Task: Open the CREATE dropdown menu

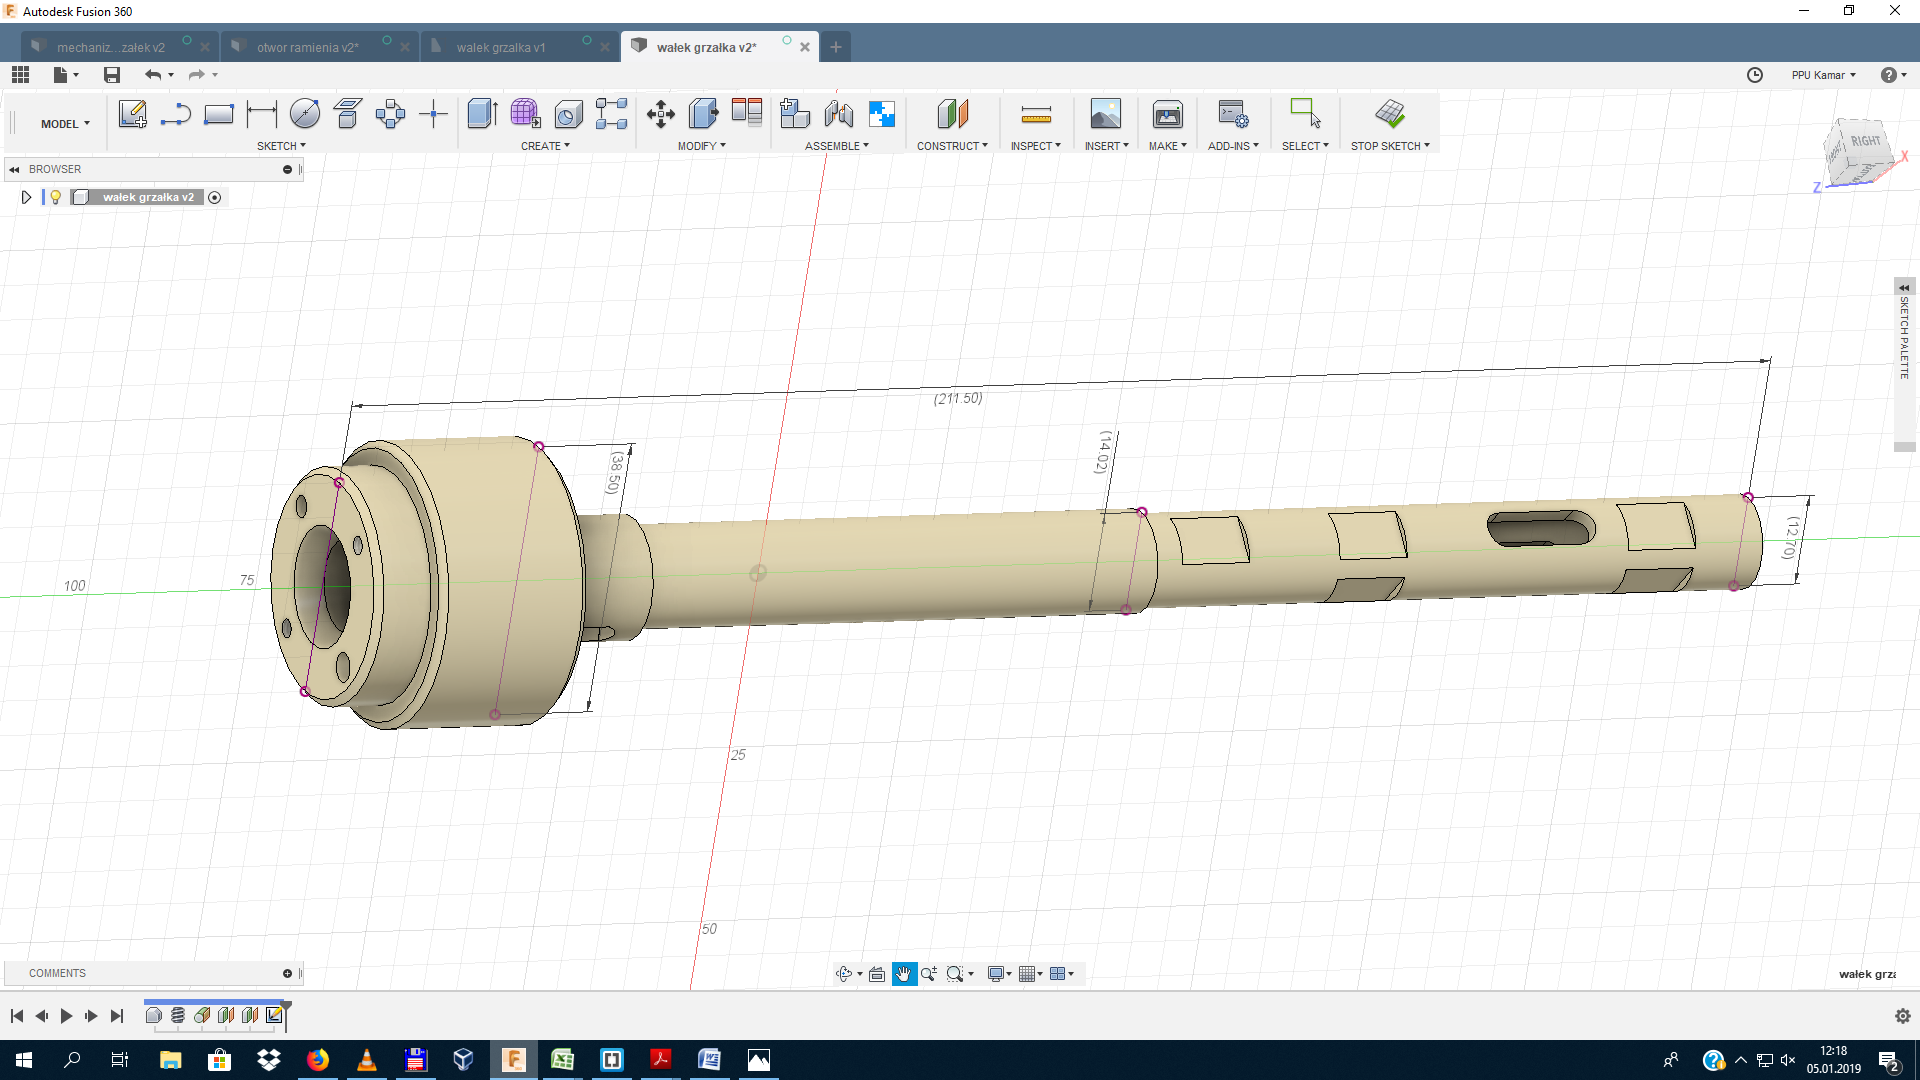Action: tap(545, 146)
